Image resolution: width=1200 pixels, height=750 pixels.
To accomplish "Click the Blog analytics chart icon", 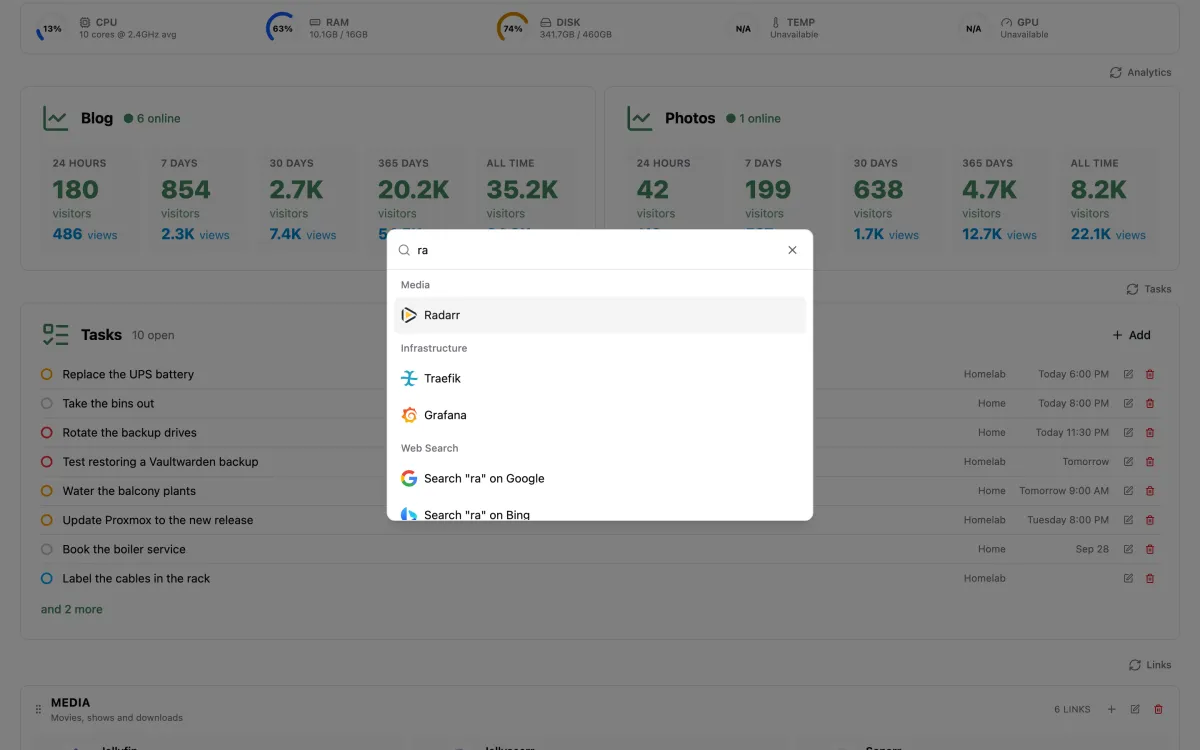I will click(55, 118).
